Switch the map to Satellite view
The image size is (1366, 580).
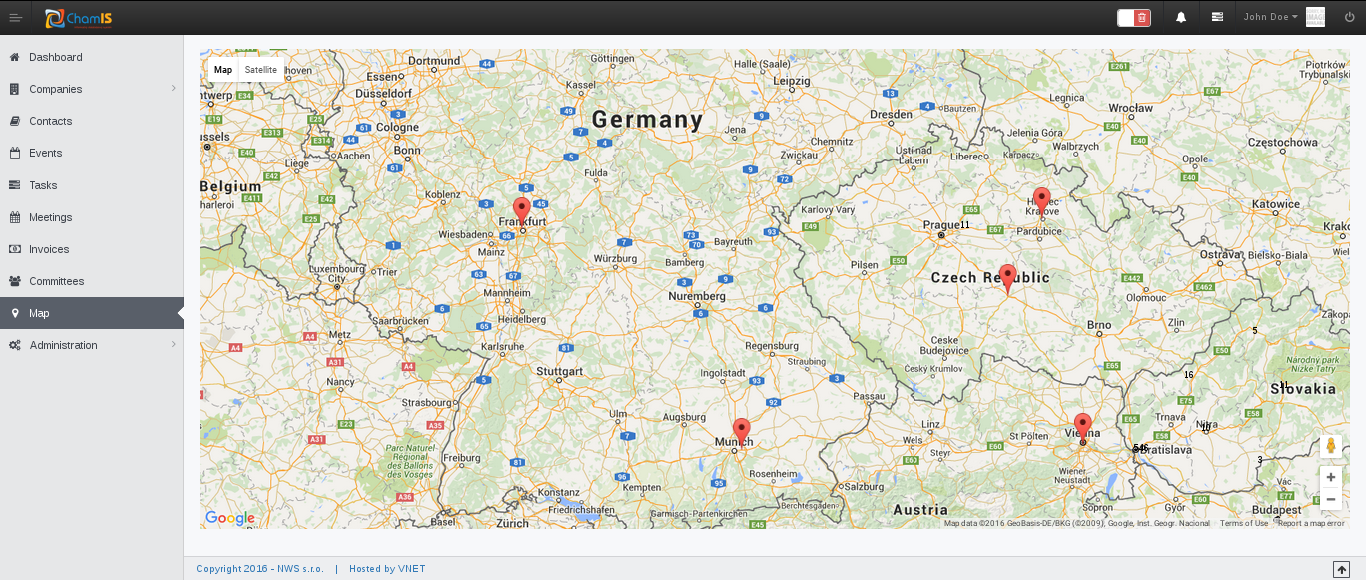pyautogui.click(x=261, y=70)
